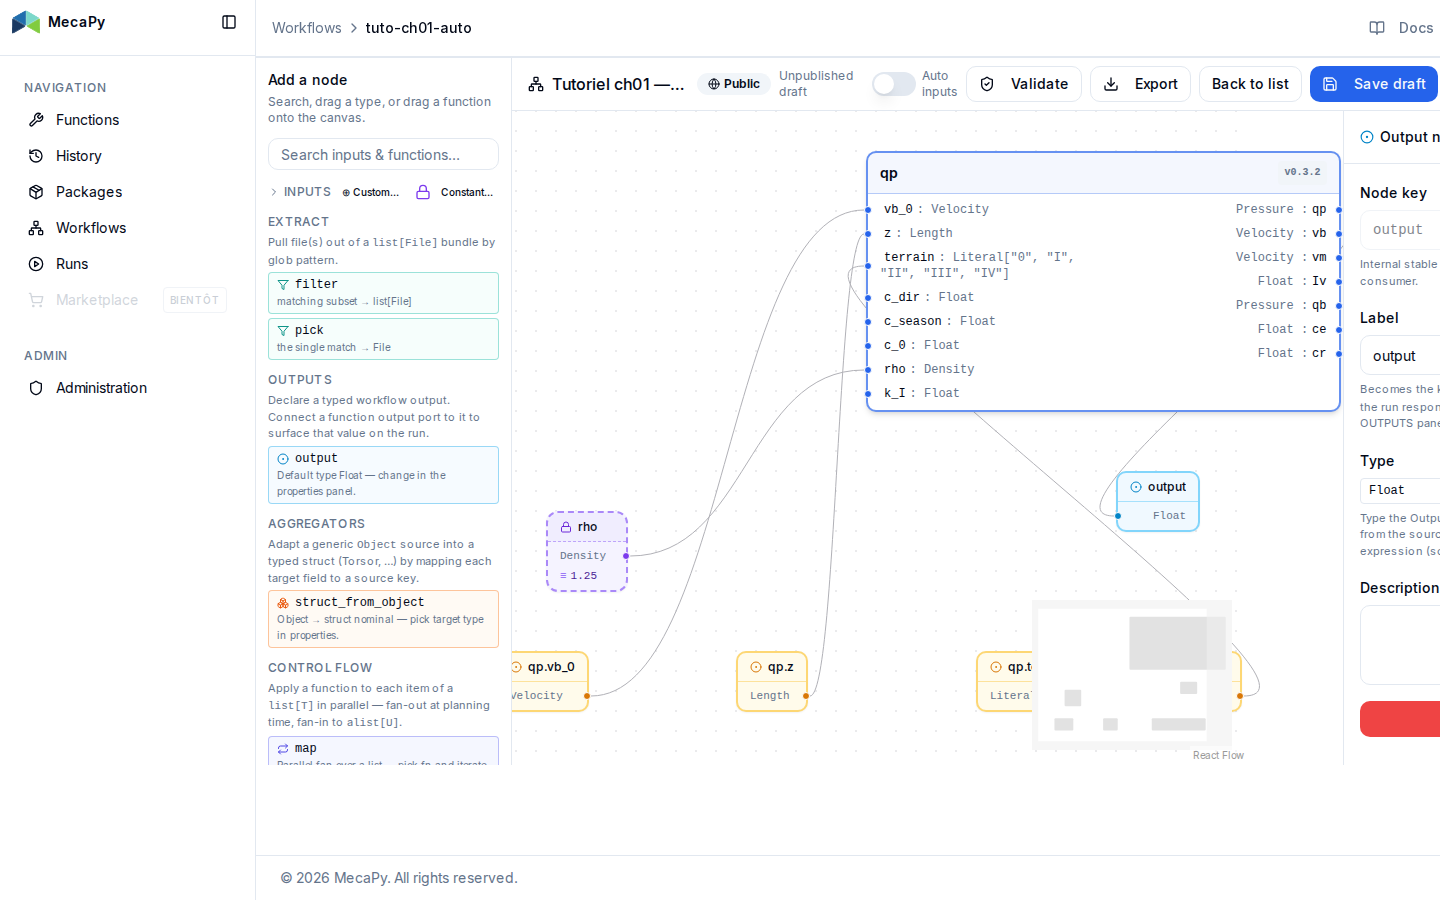Click the History clock icon
This screenshot has height=900, width=1440.
tap(36, 156)
